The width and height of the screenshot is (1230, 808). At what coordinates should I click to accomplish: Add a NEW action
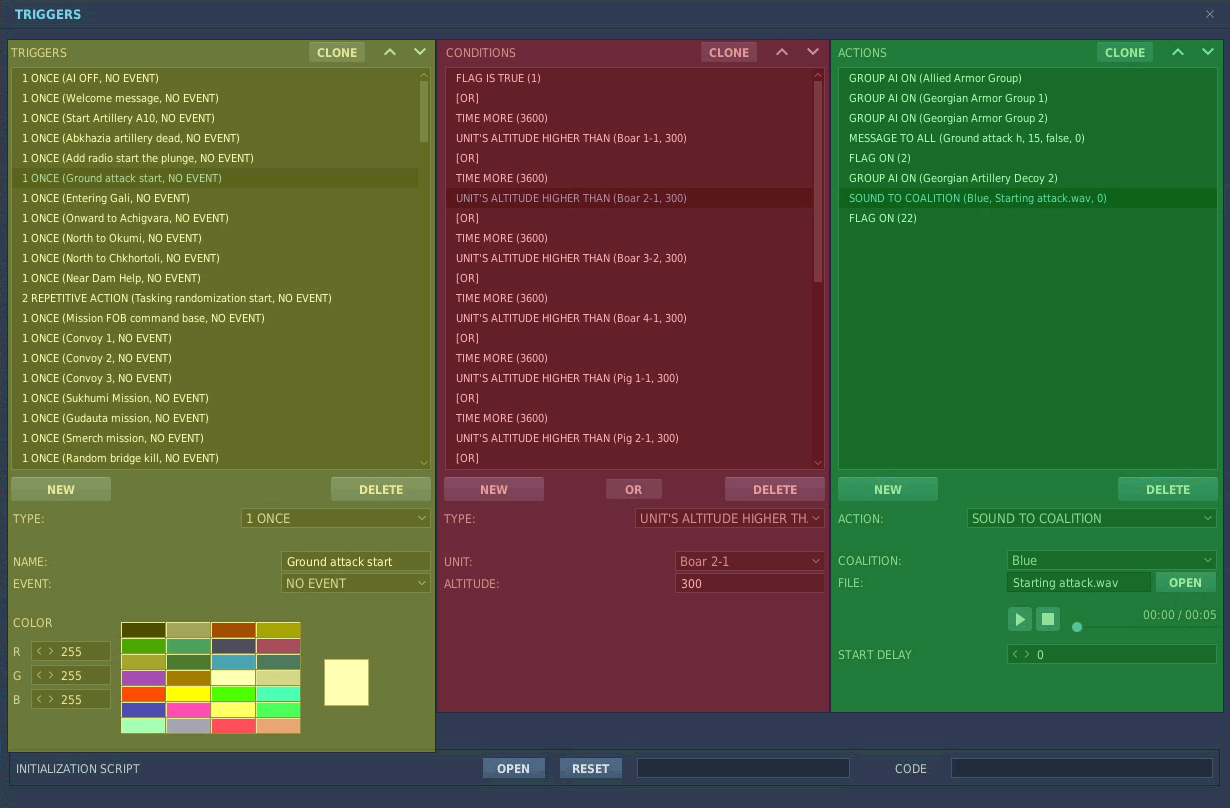tap(888, 489)
